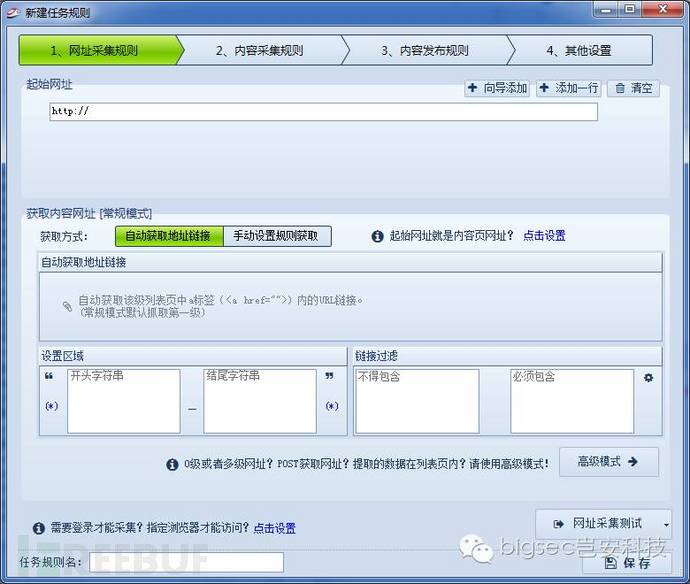Focus the http:// start URL field
The height and width of the screenshot is (584, 690).
pyautogui.click(x=323, y=111)
